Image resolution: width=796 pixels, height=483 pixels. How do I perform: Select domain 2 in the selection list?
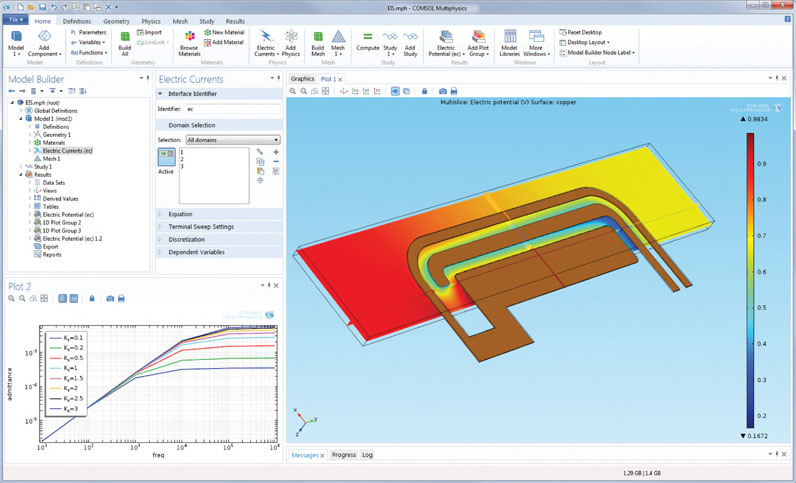(182, 159)
